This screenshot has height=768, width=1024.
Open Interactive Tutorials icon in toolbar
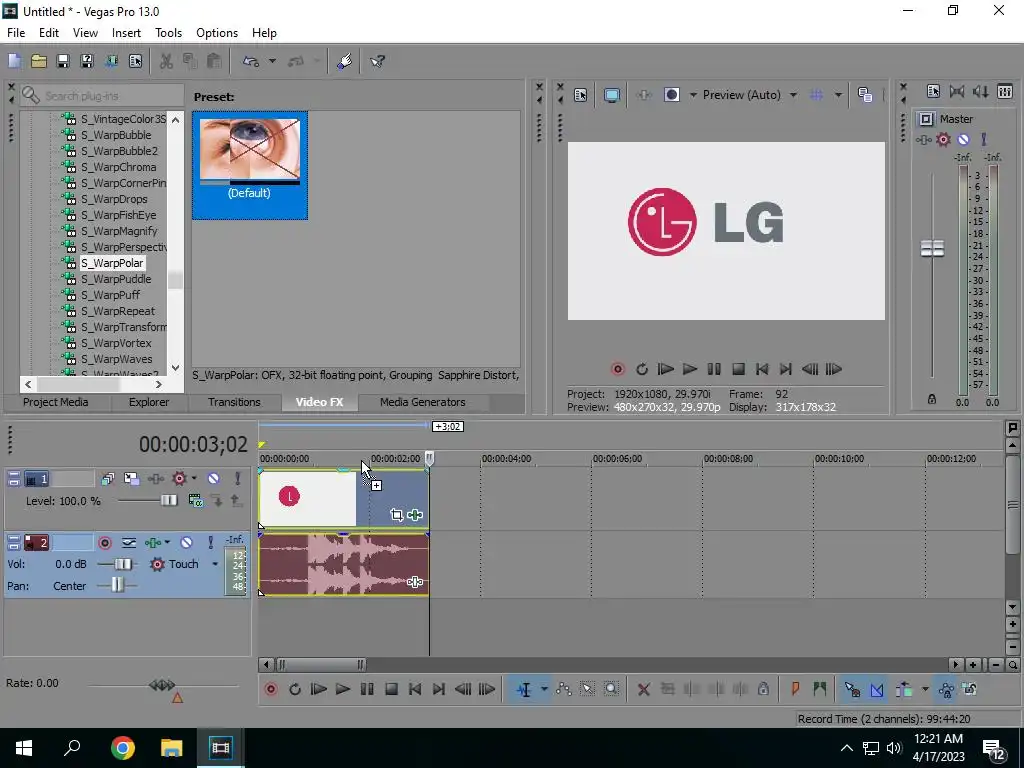345,61
